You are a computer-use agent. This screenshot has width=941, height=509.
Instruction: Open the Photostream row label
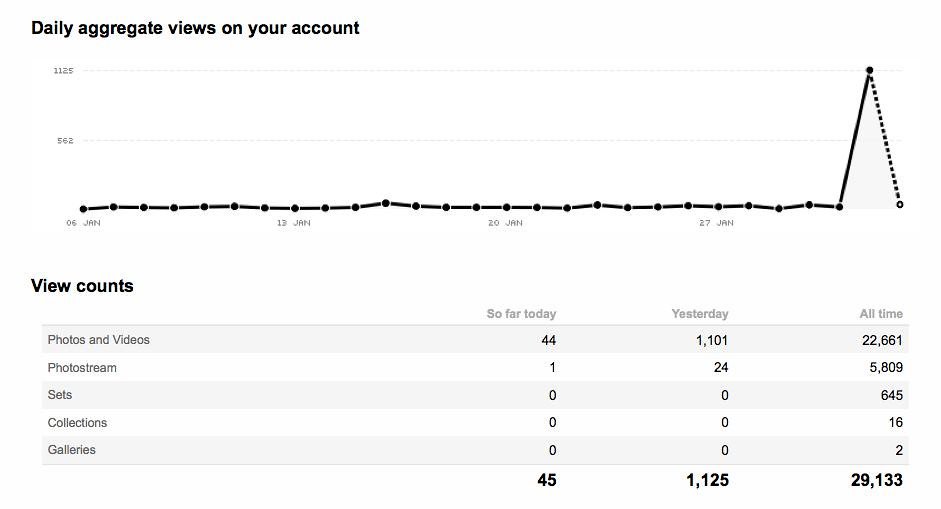[82, 368]
